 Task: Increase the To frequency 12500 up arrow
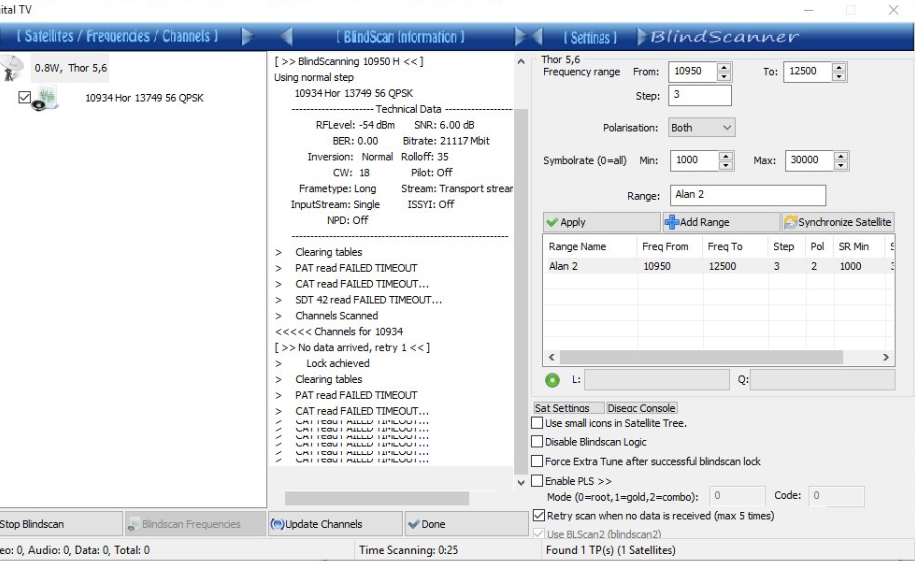pos(839,67)
